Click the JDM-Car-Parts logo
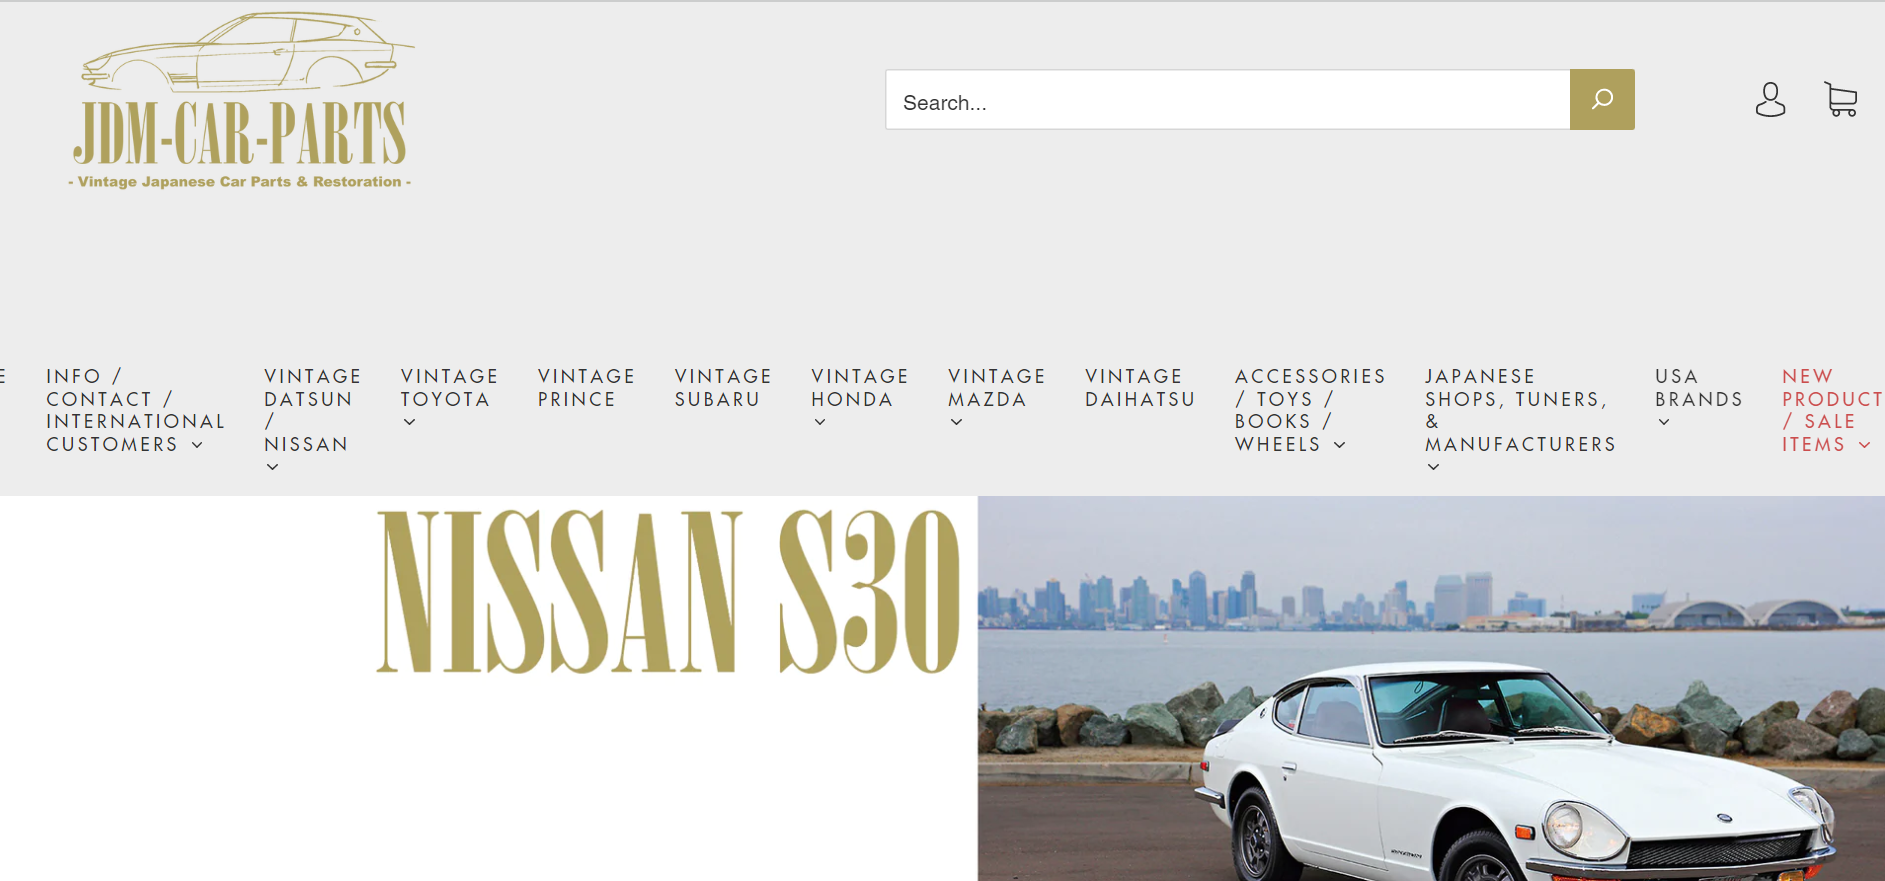The height and width of the screenshot is (881, 1885). [240, 101]
